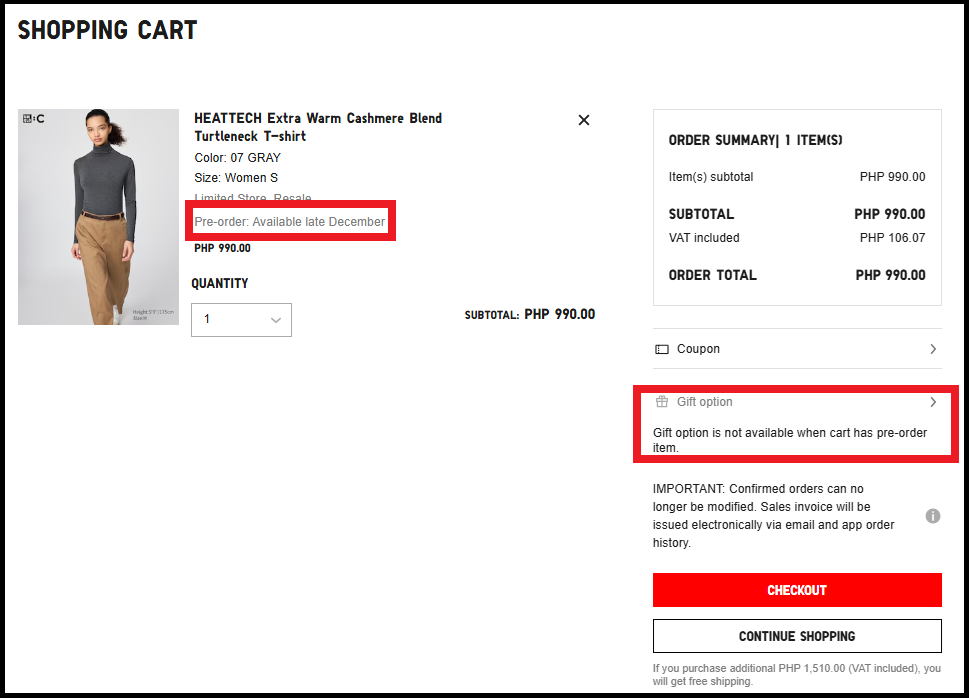The width and height of the screenshot is (969, 698).
Task: Click the ORDER TOTAL amount
Action: click(890, 275)
